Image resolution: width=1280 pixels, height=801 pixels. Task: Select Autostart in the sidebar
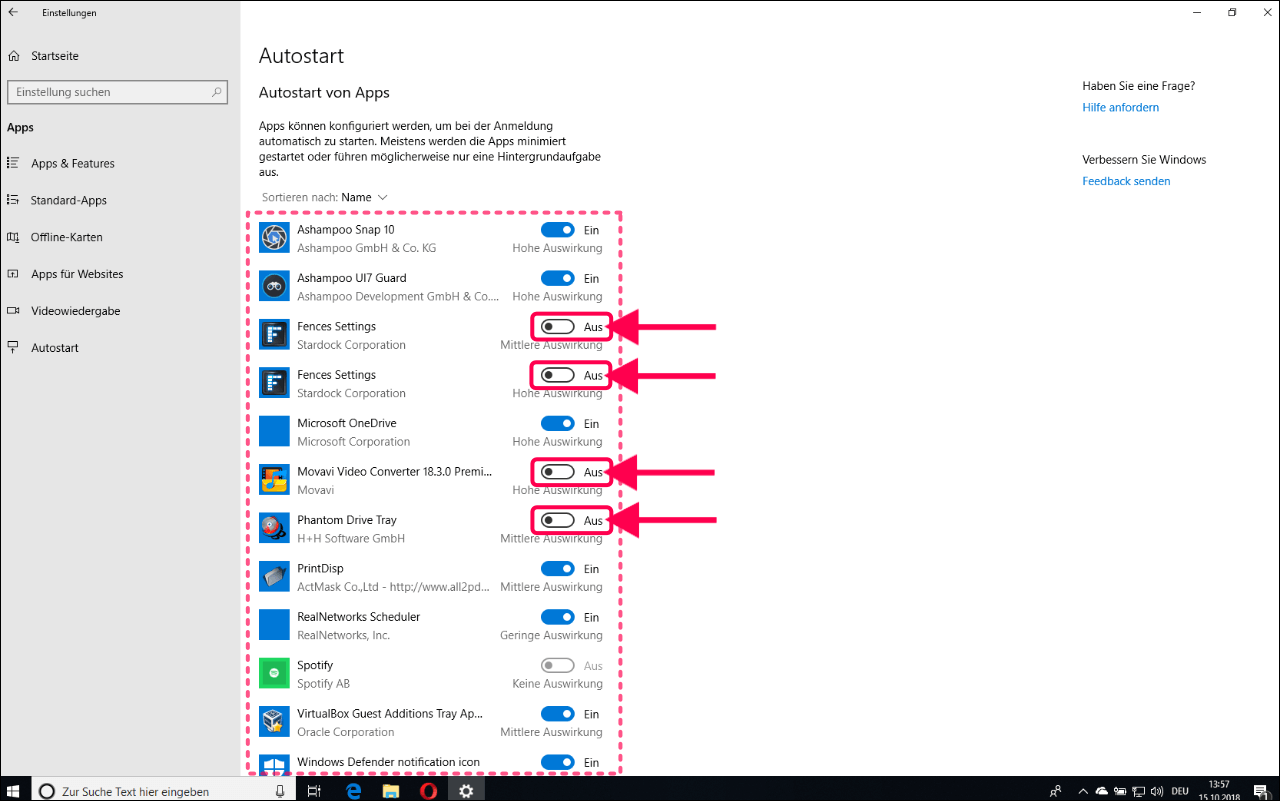click(55, 349)
